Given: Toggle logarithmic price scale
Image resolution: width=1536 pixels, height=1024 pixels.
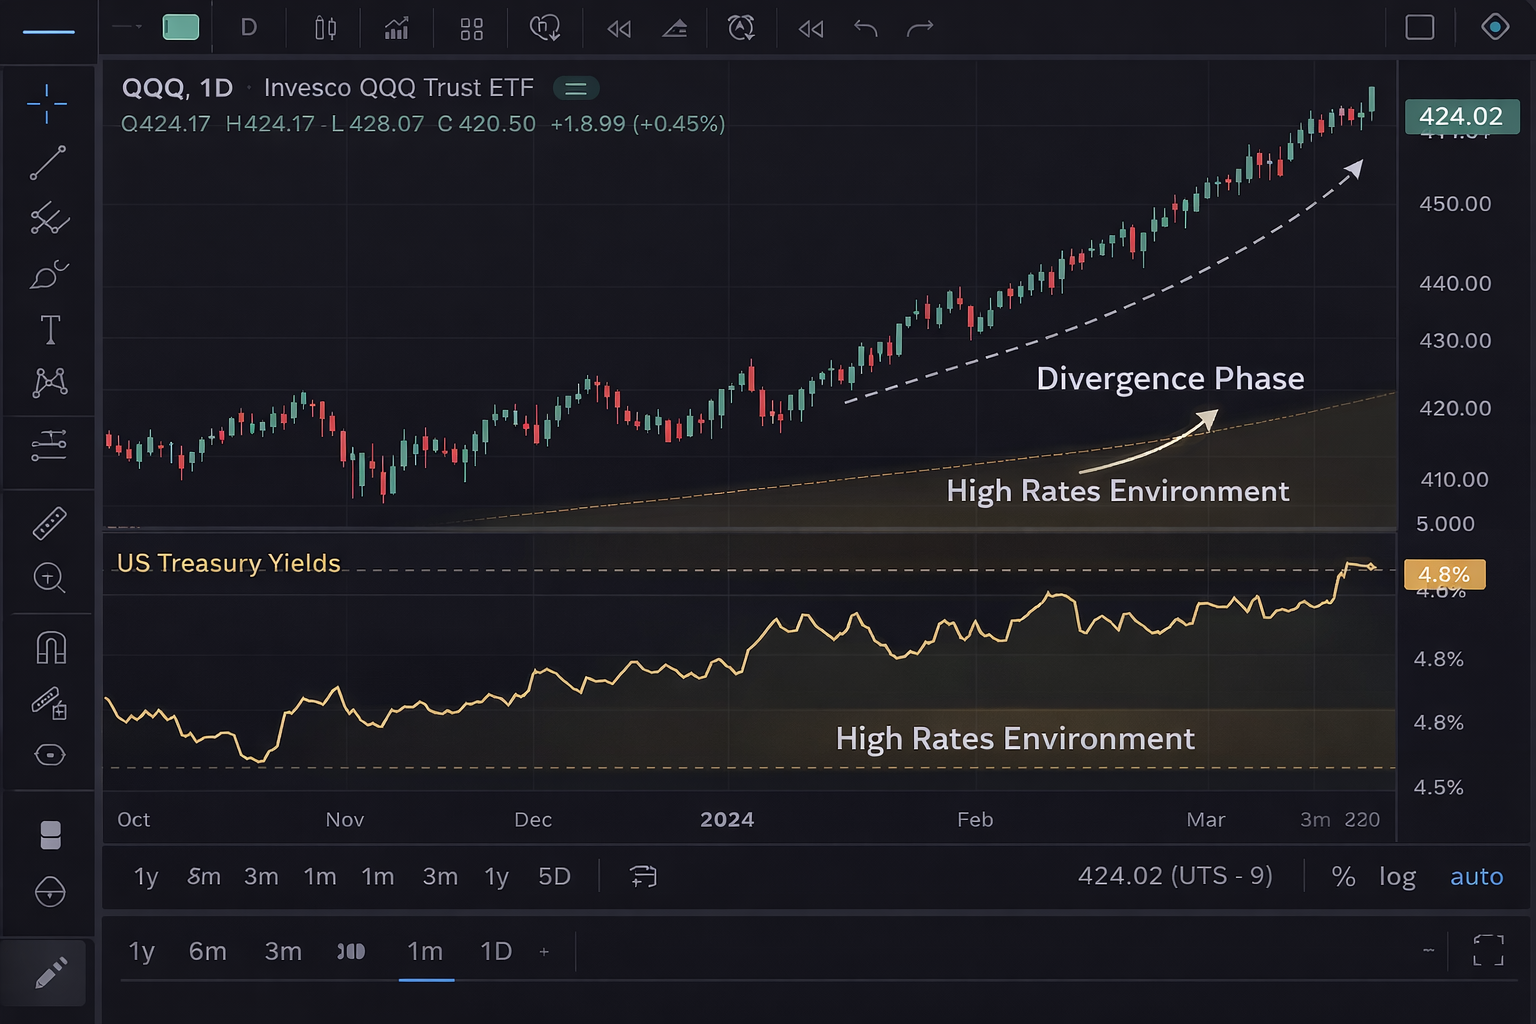Looking at the screenshot, I should point(1397,876).
